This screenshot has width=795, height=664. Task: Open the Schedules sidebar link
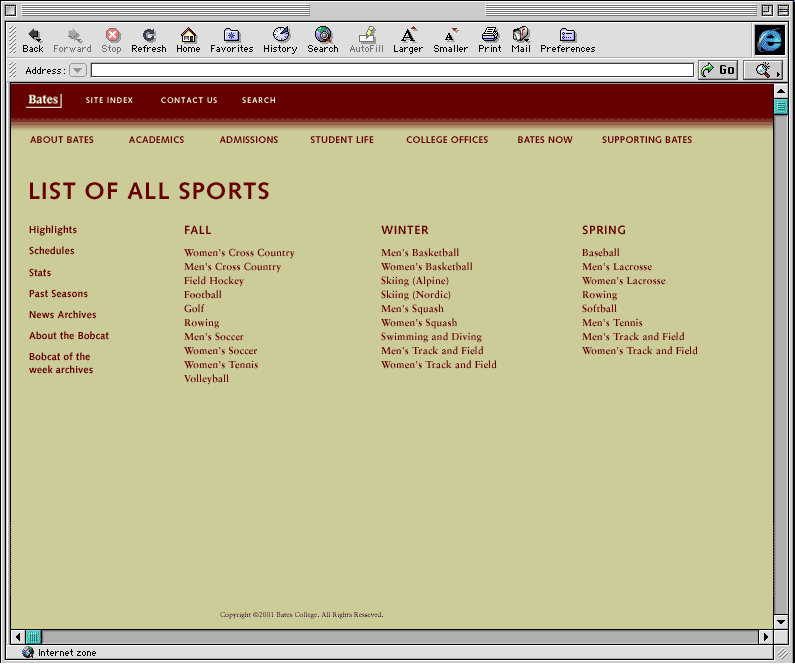(51, 250)
